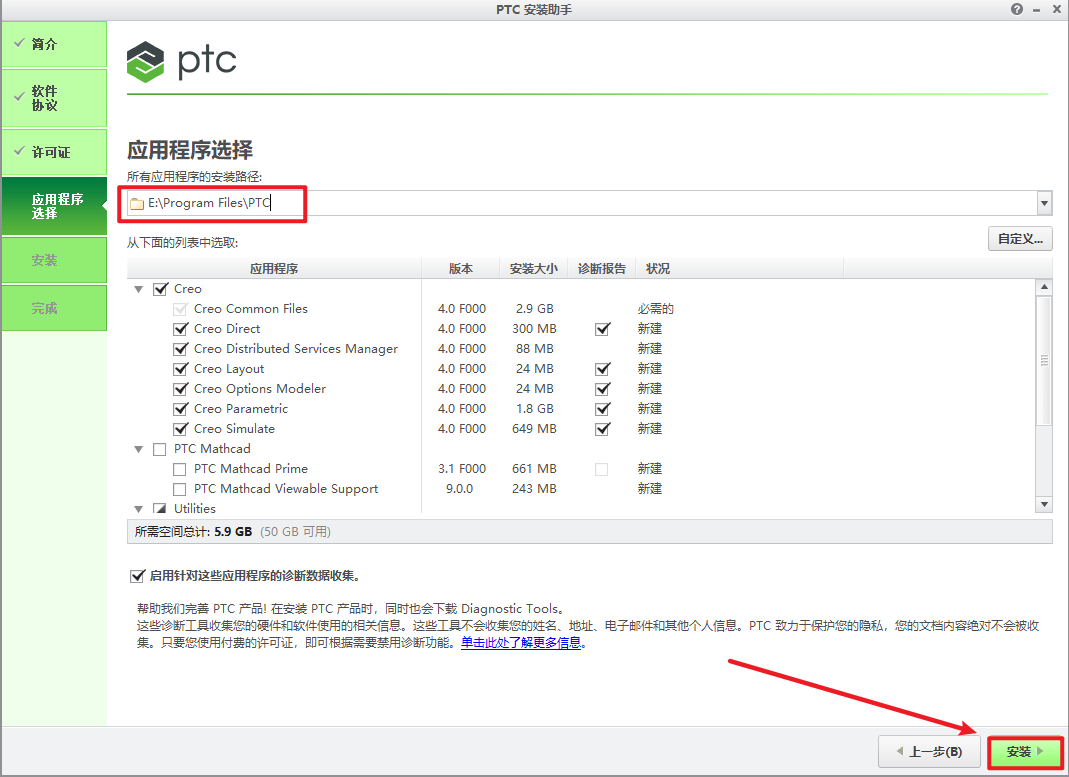Click the 安装 button
This screenshot has height=777, width=1069.
(1025, 752)
